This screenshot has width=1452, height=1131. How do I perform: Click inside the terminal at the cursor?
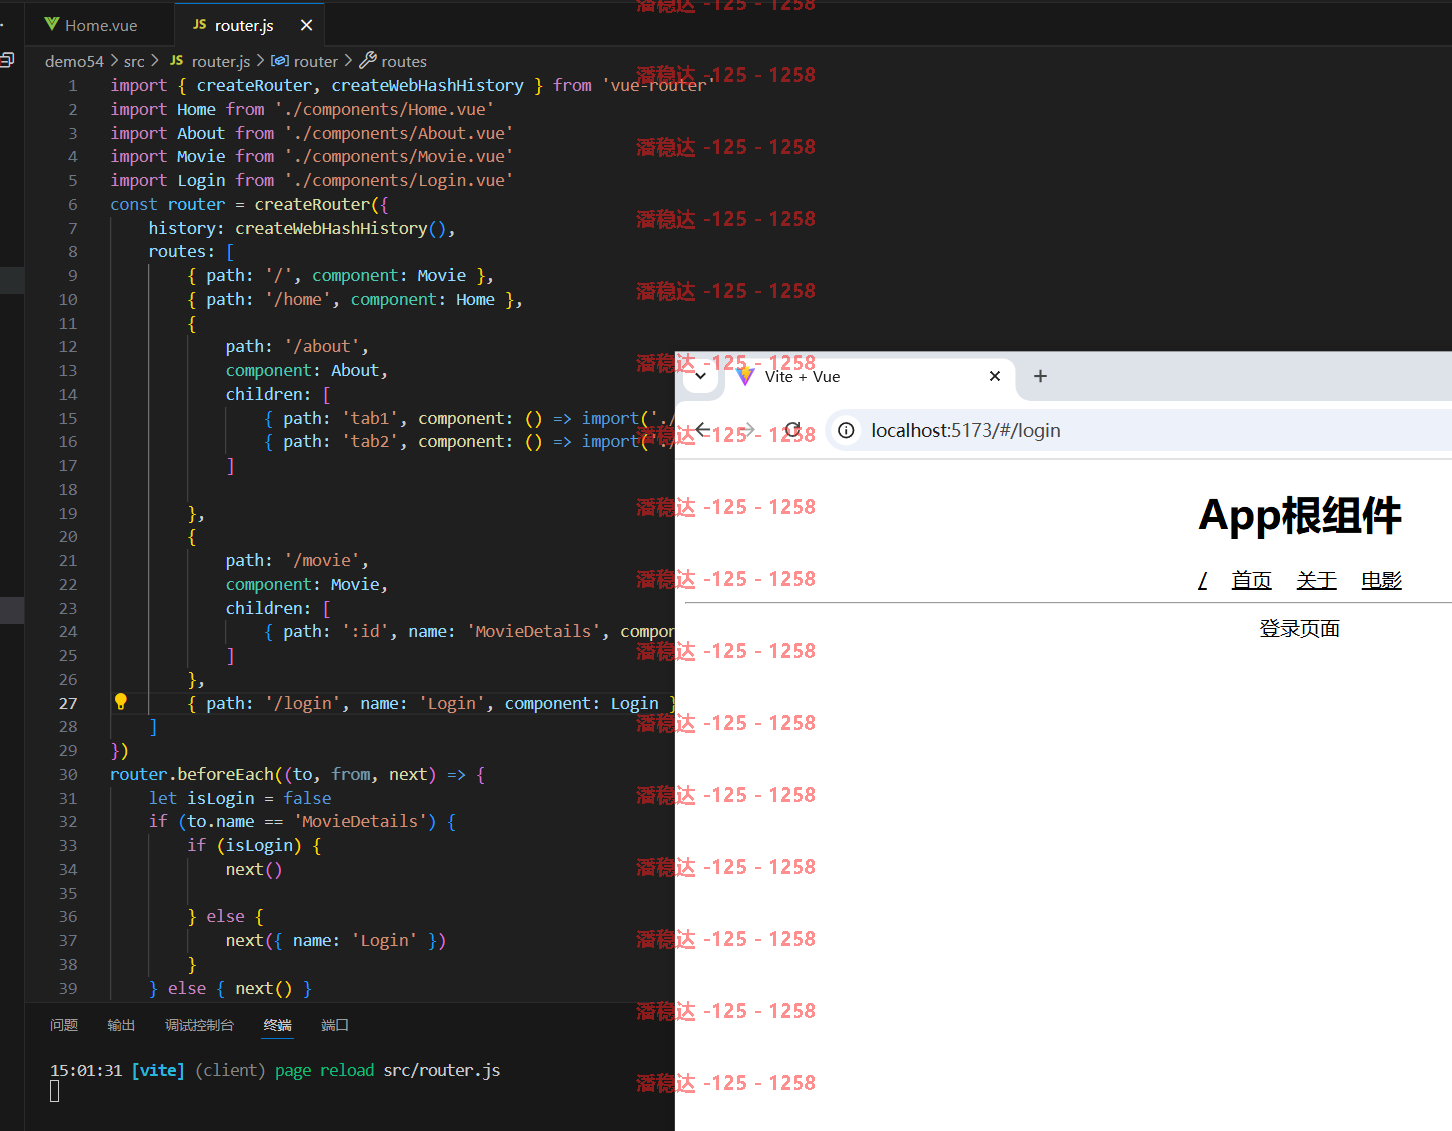(55, 1091)
